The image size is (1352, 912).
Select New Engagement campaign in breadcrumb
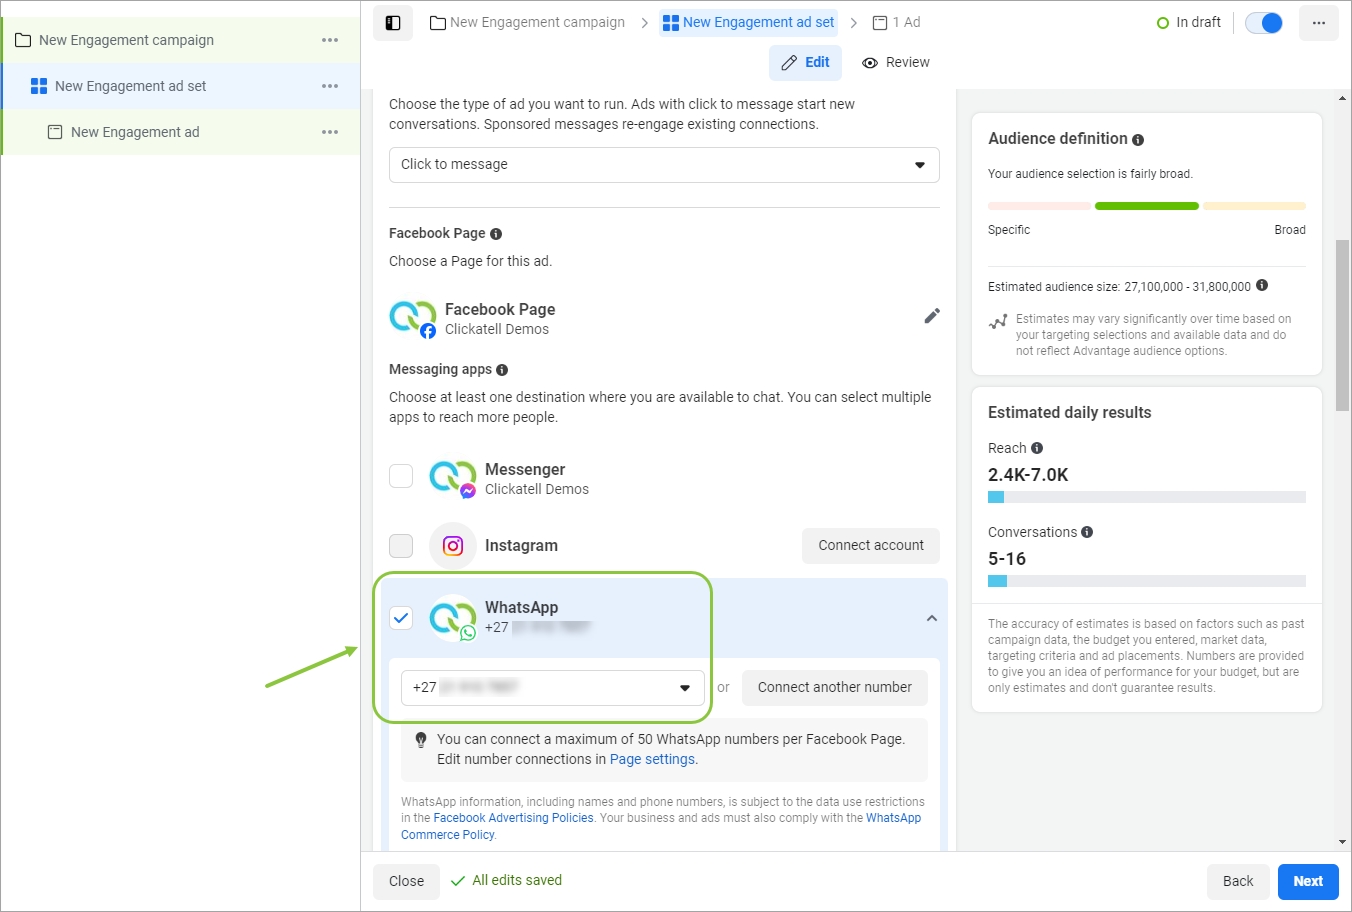pyautogui.click(x=528, y=22)
